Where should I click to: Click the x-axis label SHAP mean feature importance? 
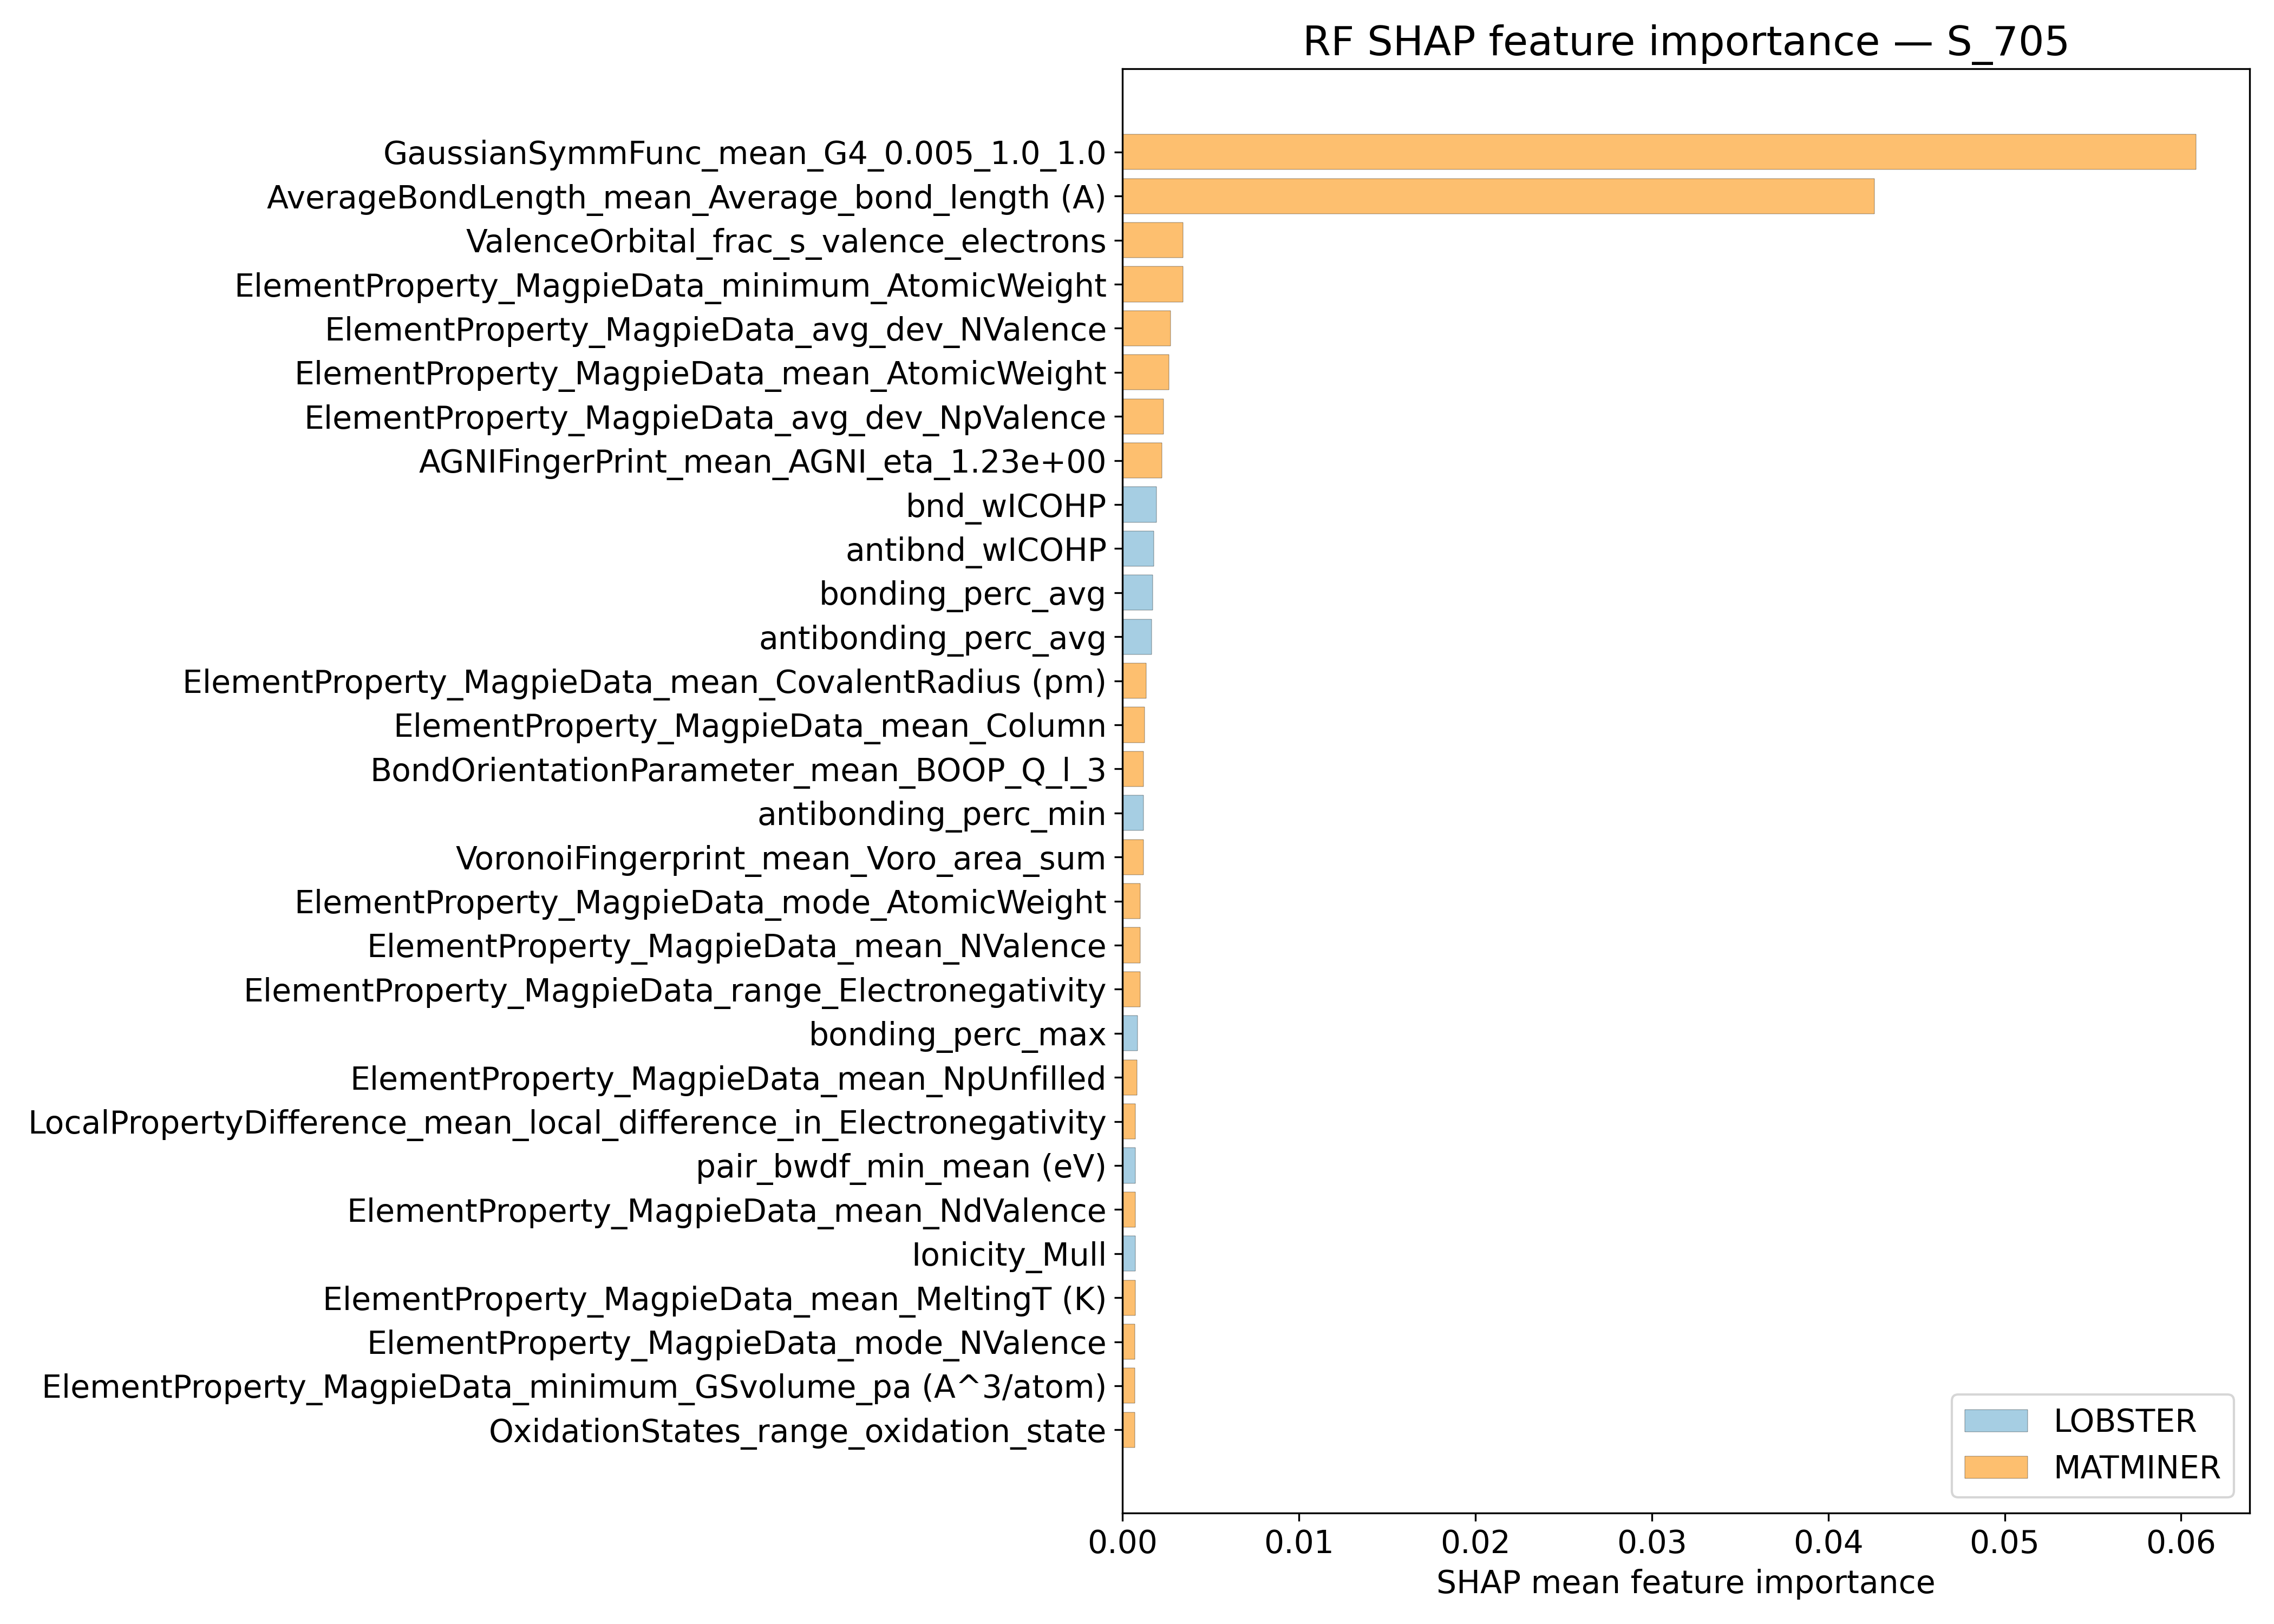pyautogui.click(x=1685, y=1582)
